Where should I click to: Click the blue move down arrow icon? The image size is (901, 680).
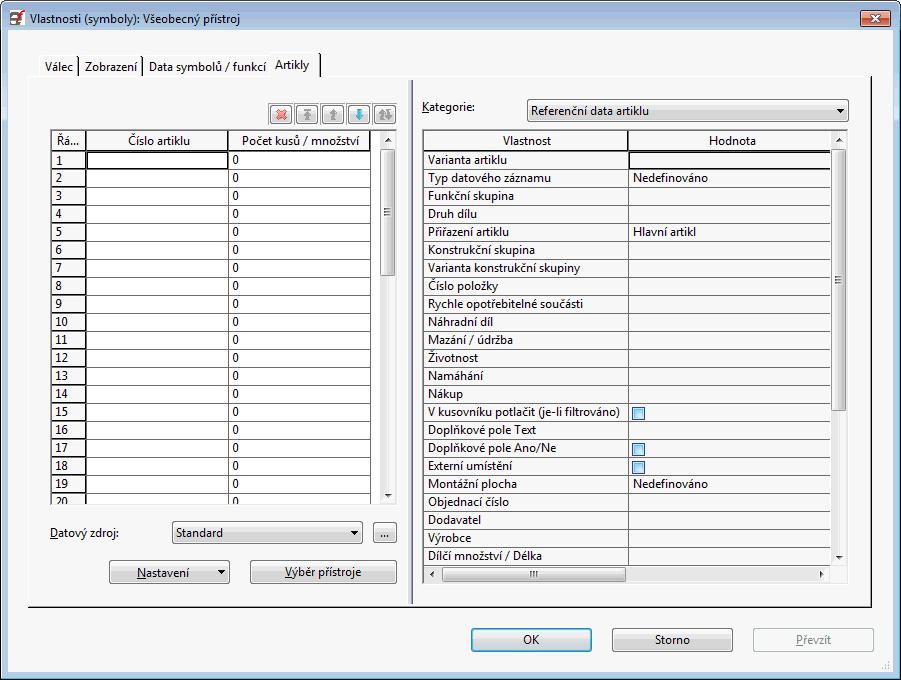pos(359,114)
